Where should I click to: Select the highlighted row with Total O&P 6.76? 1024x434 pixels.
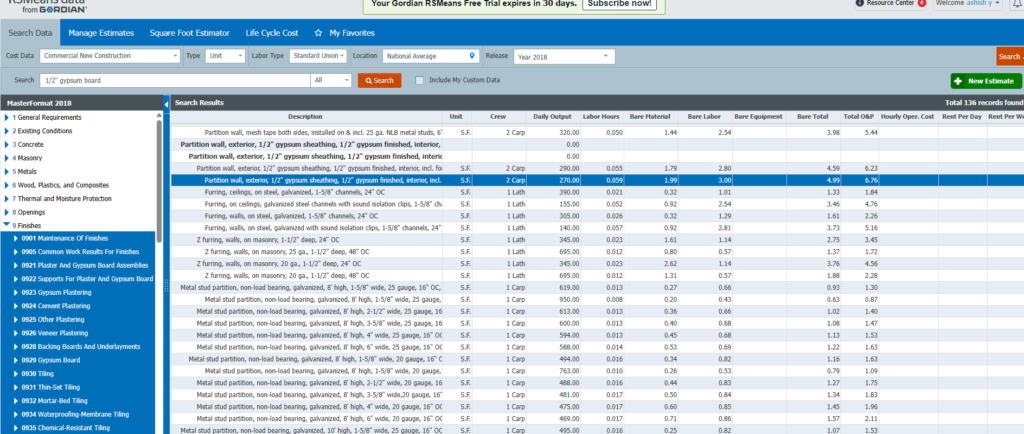[598, 181]
